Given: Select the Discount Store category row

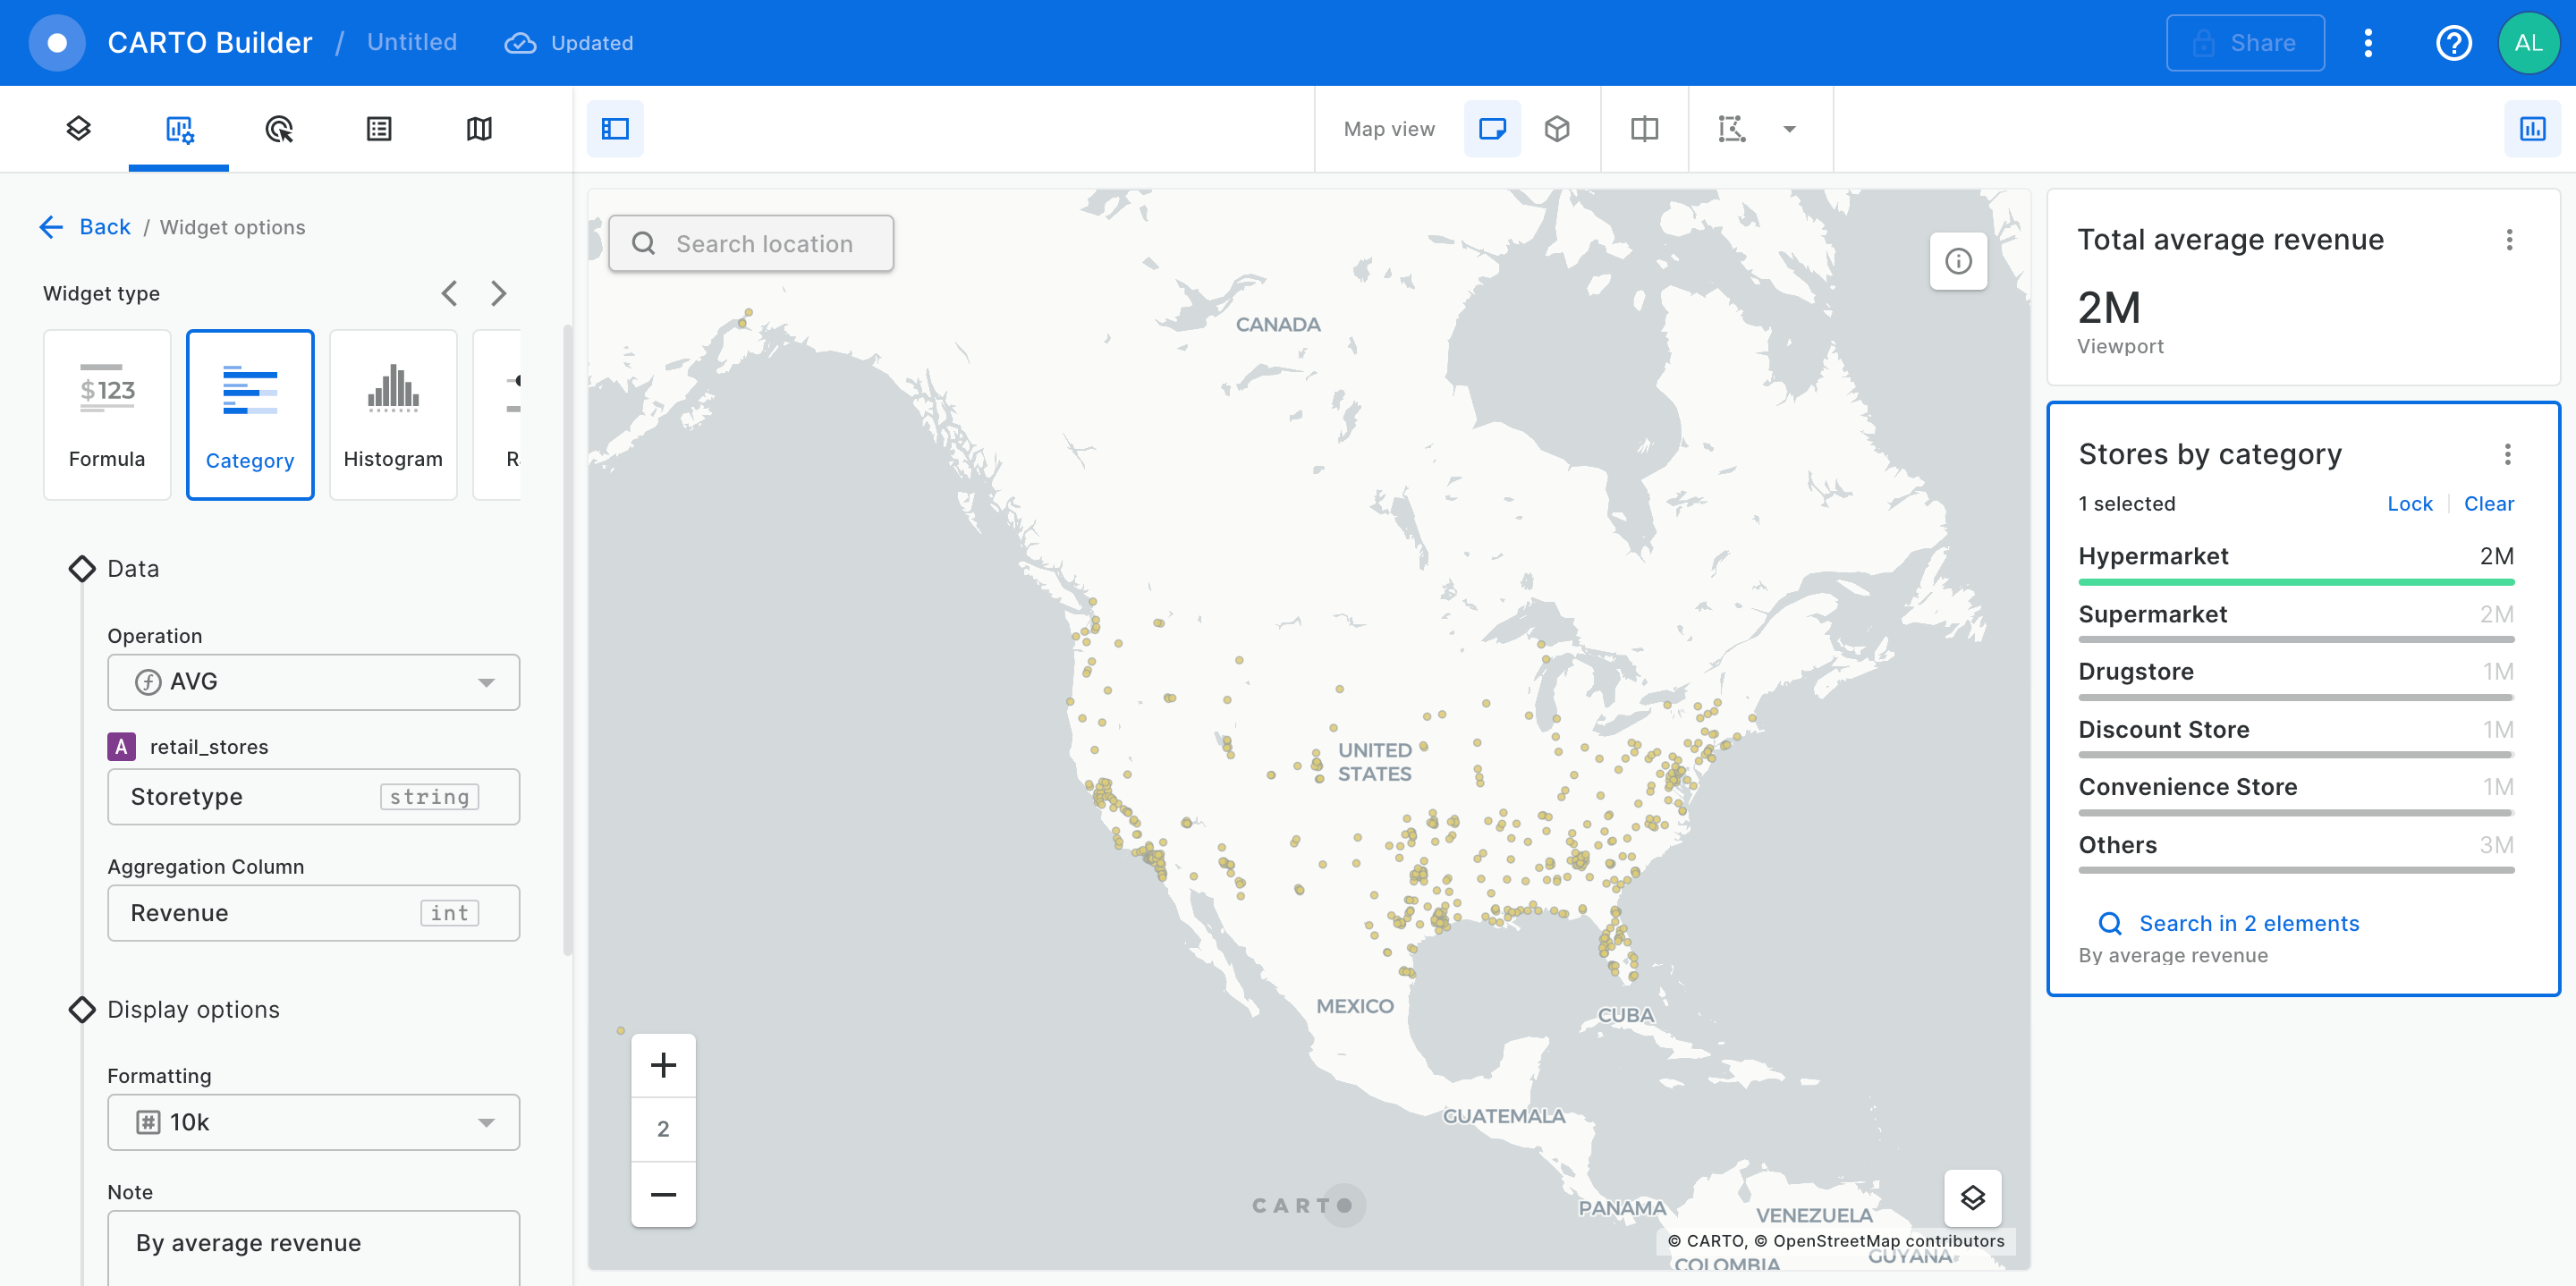Looking at the screenshot, I should (x=2296, y=737).
